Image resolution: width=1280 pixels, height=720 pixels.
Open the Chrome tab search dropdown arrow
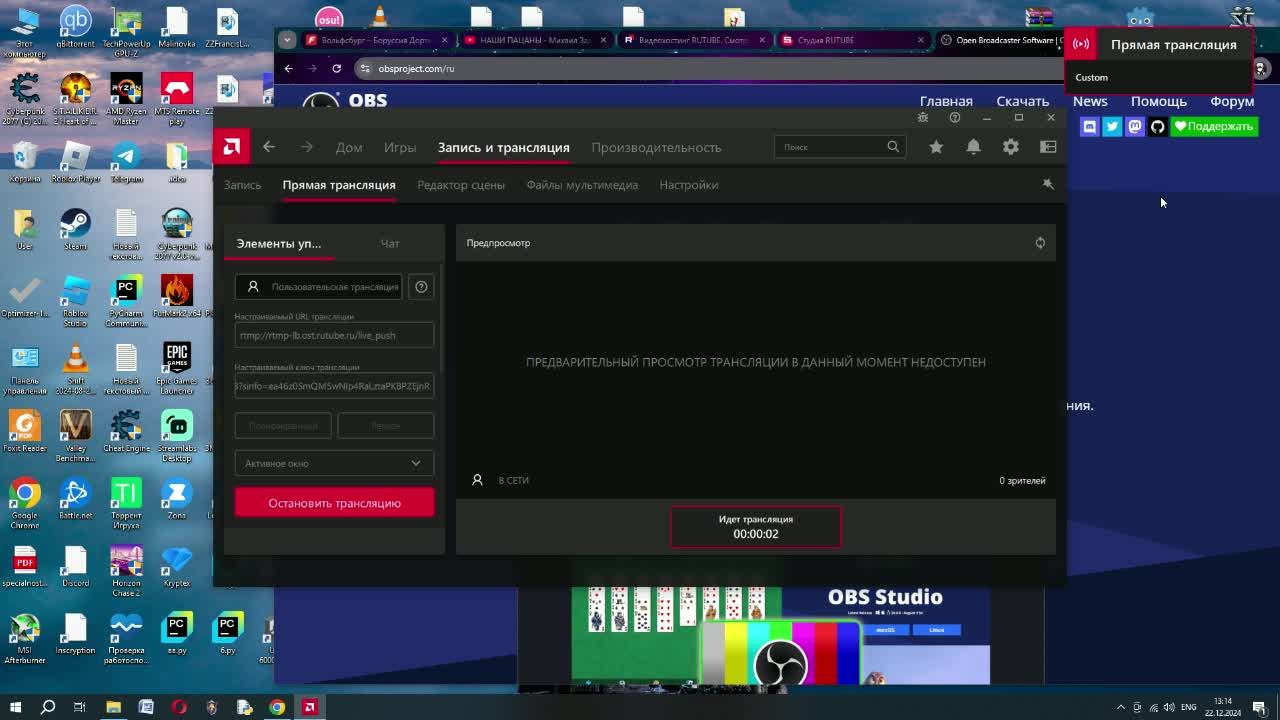click(287, 40)
